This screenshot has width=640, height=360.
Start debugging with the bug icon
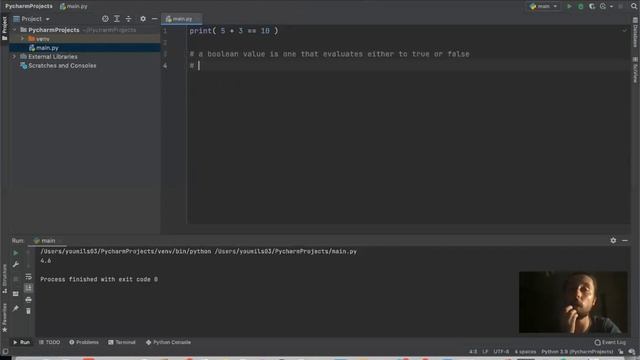pos(580,6)
